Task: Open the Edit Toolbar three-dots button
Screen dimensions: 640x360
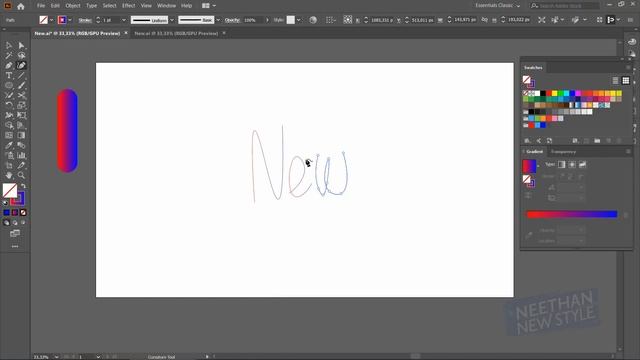Action: tap(15, 247)
